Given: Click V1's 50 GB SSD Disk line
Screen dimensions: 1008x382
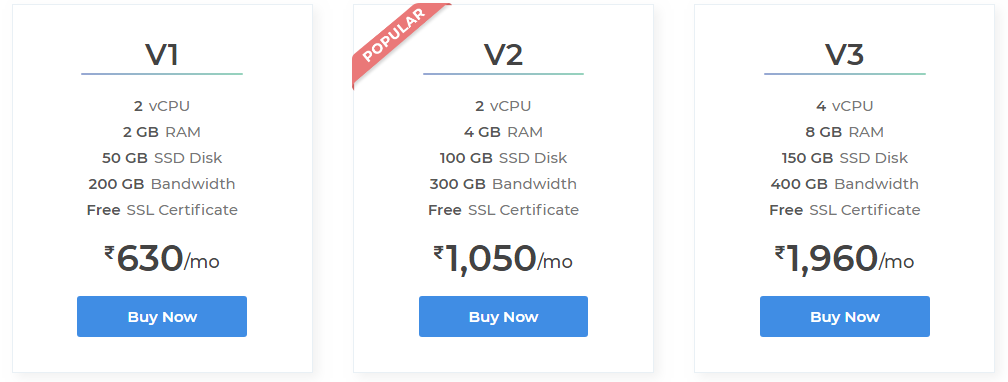Looking at the screenshot, I should click(162, 158).
